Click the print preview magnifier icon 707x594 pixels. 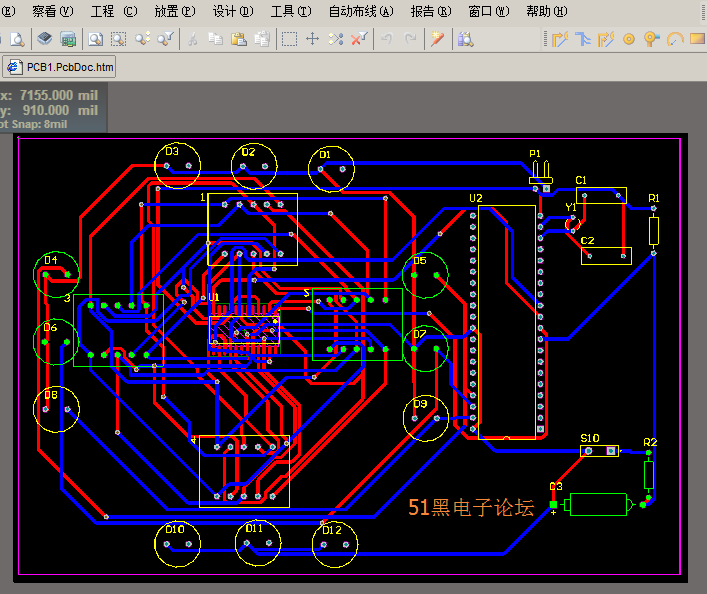click(x=17, y=39)
